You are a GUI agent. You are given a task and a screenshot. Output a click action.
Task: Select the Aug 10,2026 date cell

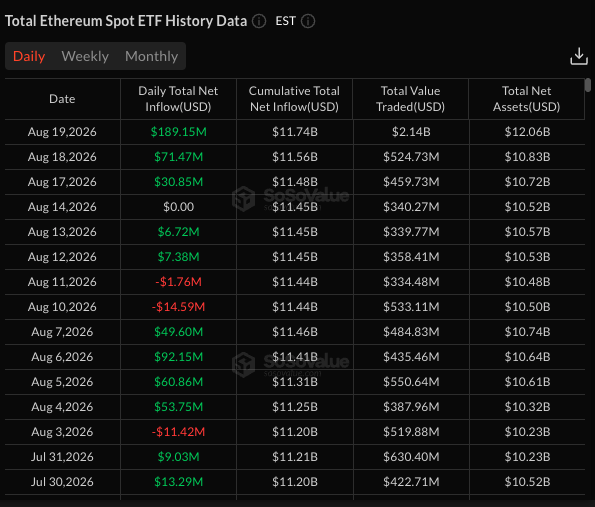click(x=62, y=307)
